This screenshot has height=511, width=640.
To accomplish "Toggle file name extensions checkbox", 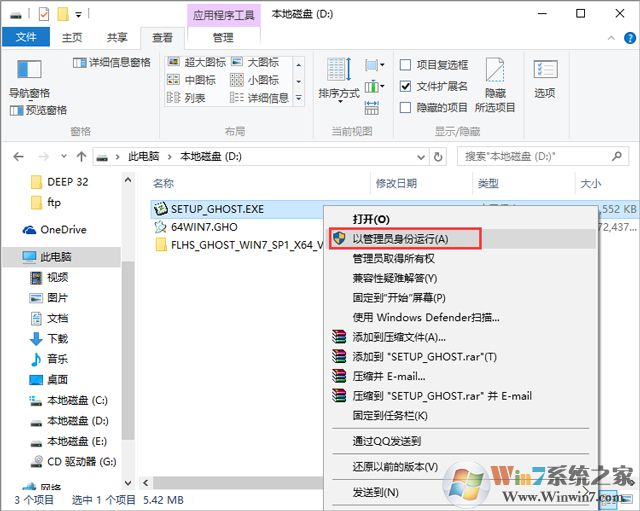I will point(434,87).
